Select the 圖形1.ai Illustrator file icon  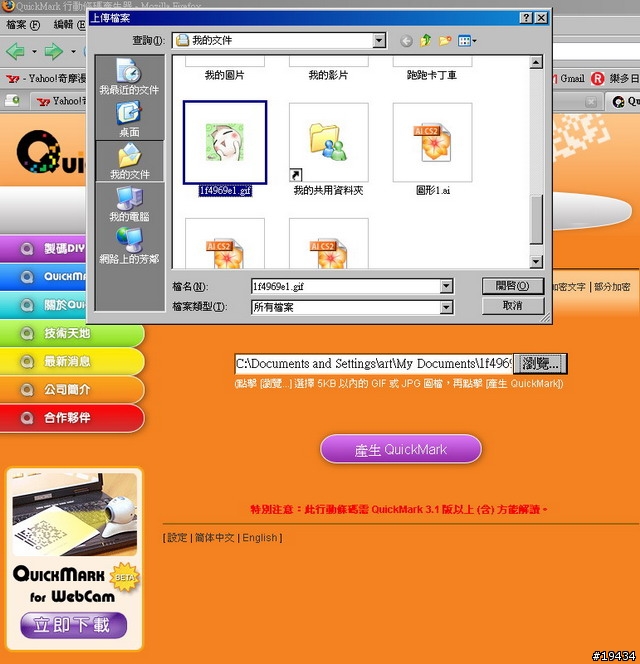(x=432, y=142)
